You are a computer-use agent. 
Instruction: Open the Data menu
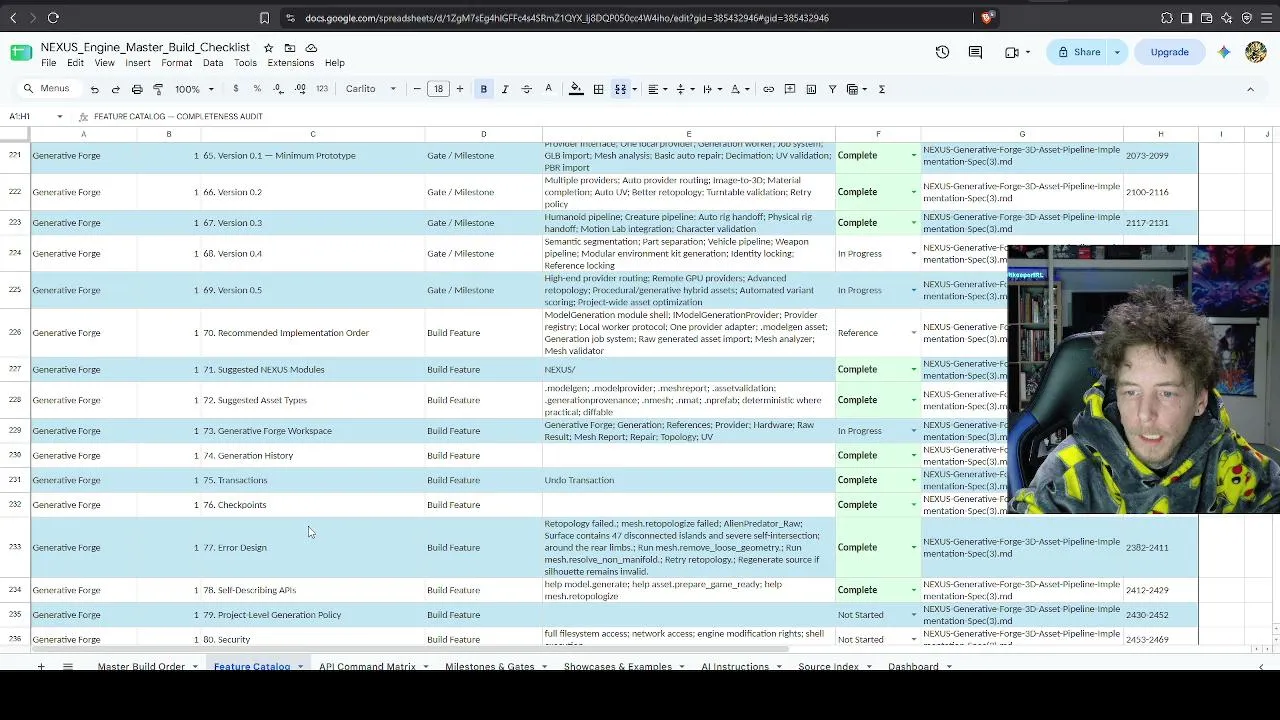[x=213, y=63]
